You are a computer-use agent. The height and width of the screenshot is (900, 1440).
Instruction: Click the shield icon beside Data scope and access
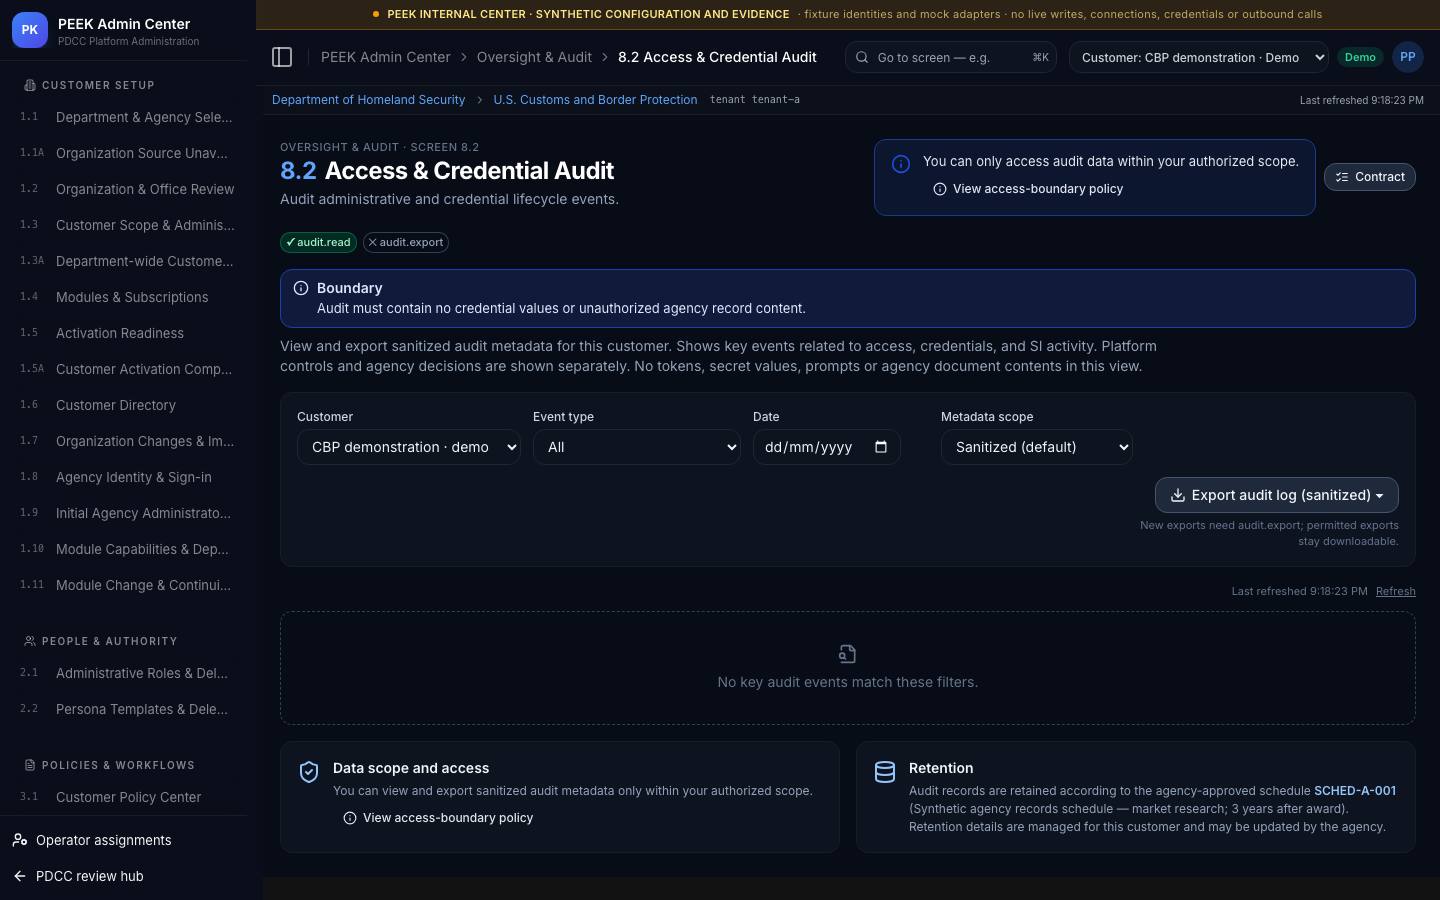pos(309,771)
